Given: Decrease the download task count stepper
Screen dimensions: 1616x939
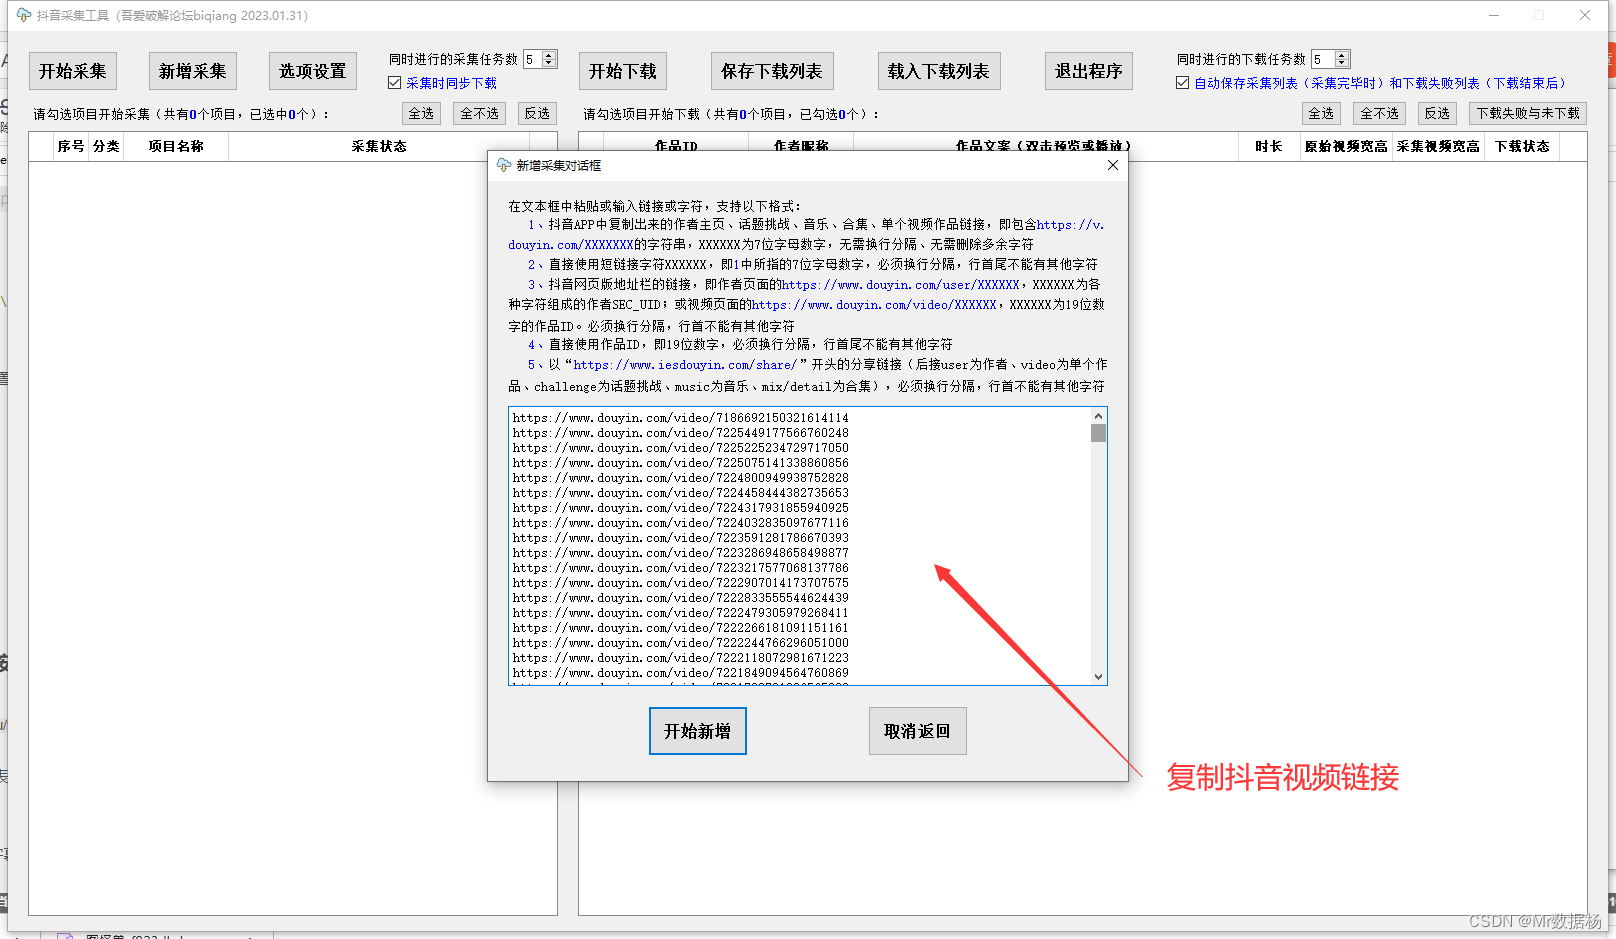Looking at the screenshot, I should point(1342,63).
